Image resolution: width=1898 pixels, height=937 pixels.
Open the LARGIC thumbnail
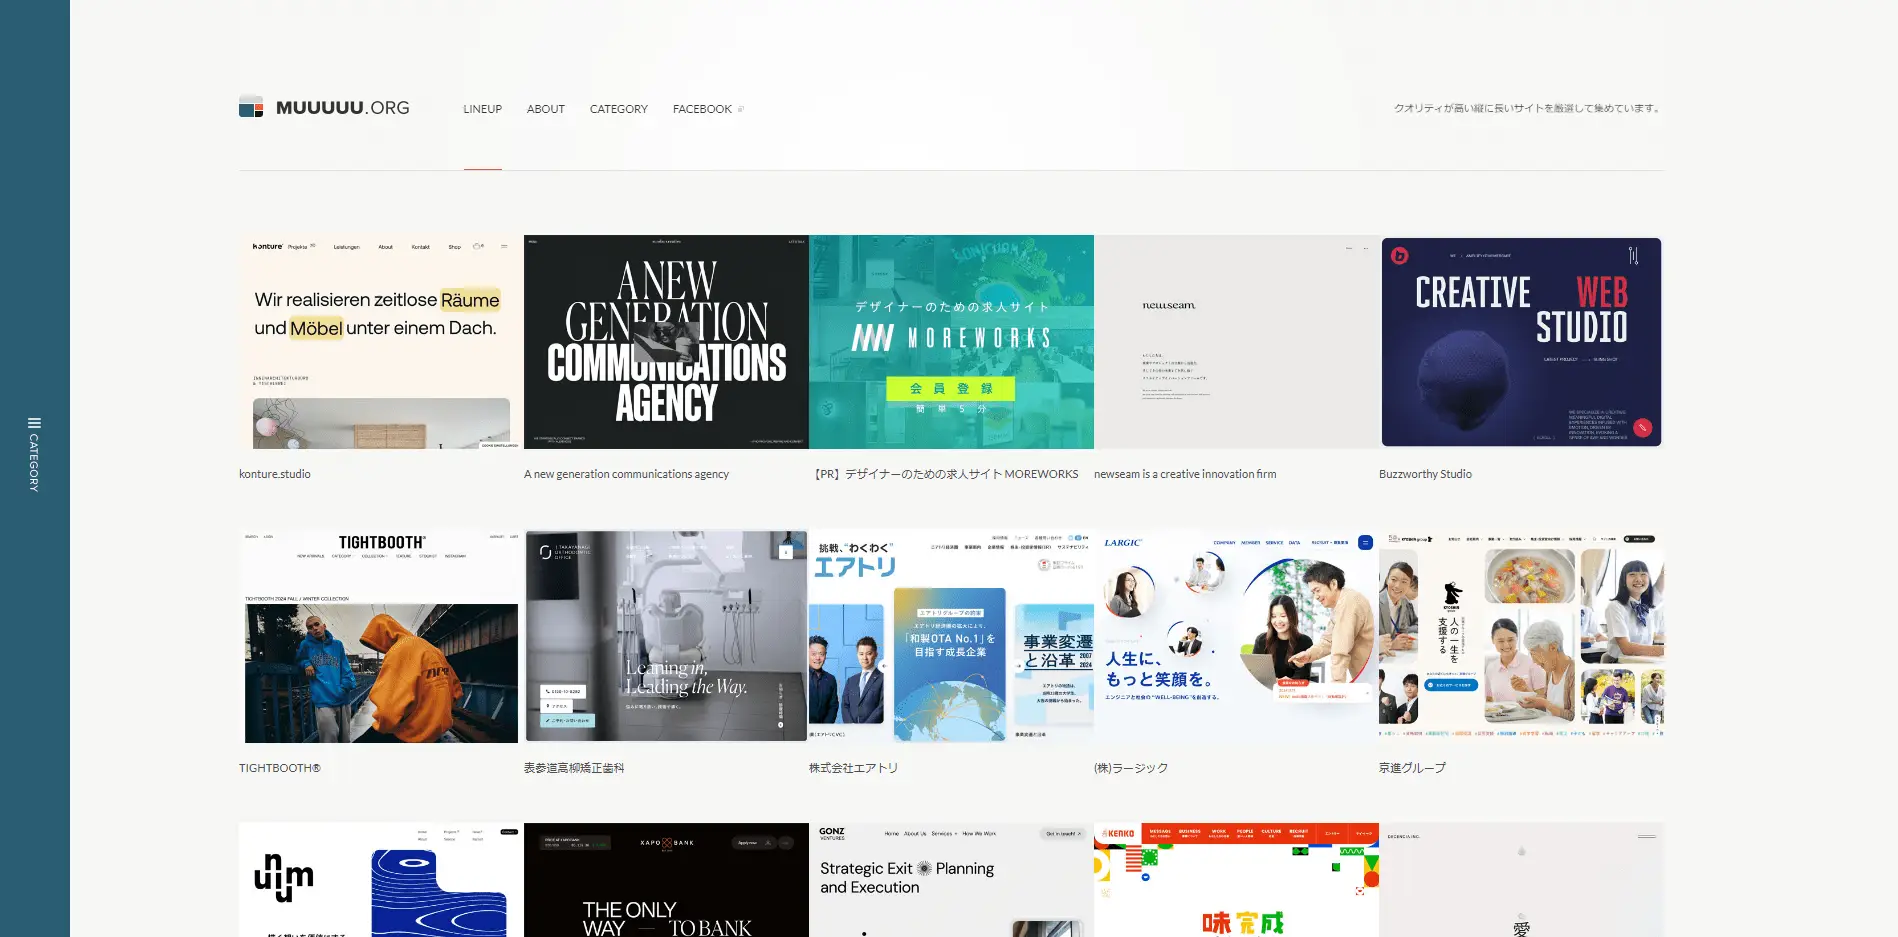pyautogui.click(x=1236, y=636)
